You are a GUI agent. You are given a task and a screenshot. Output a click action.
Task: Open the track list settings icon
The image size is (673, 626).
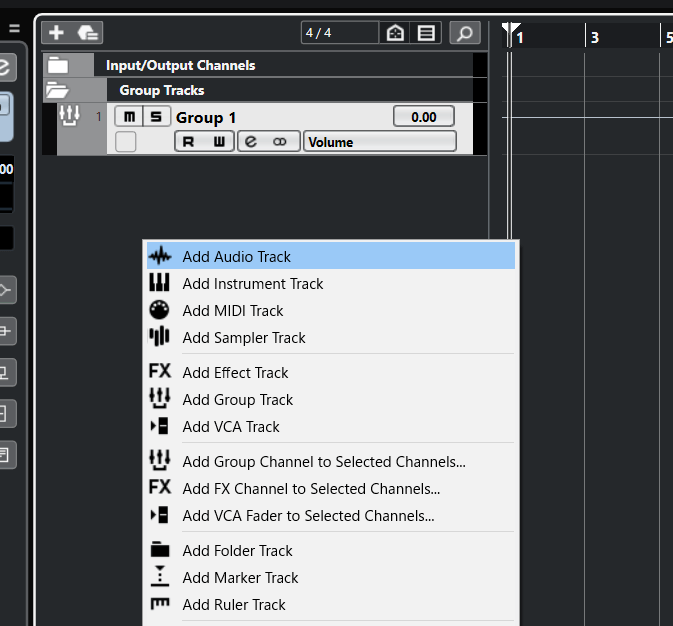click(x=427, y=33)
